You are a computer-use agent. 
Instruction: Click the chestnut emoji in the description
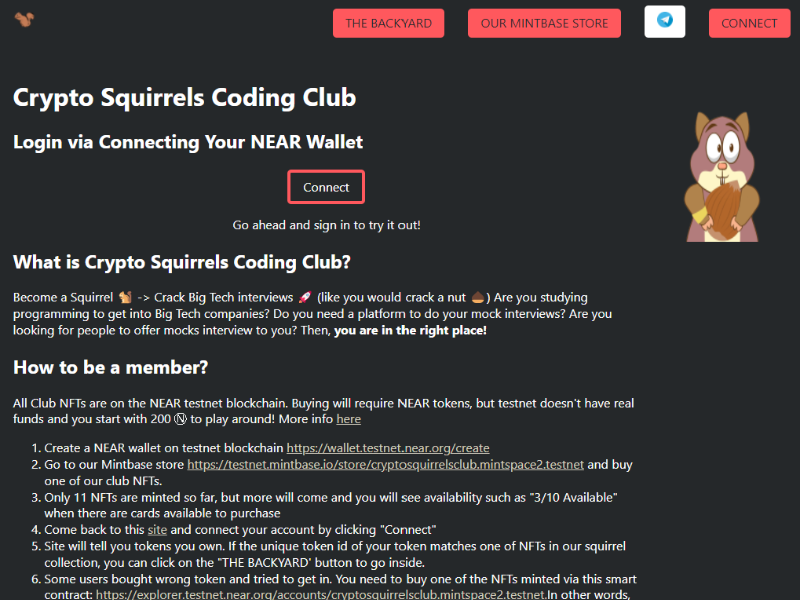pyautogui.click(x=478, y=297)
